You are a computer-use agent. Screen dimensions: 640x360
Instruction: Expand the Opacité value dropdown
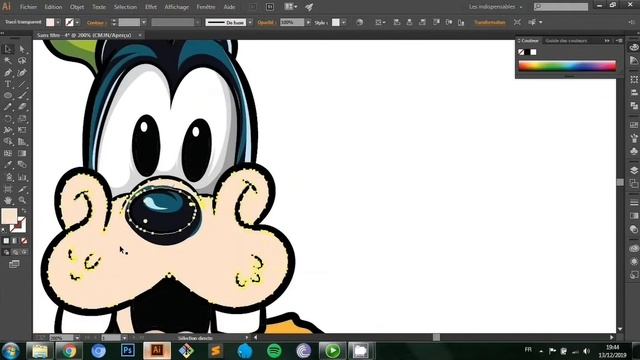click(x=308, y=22)
